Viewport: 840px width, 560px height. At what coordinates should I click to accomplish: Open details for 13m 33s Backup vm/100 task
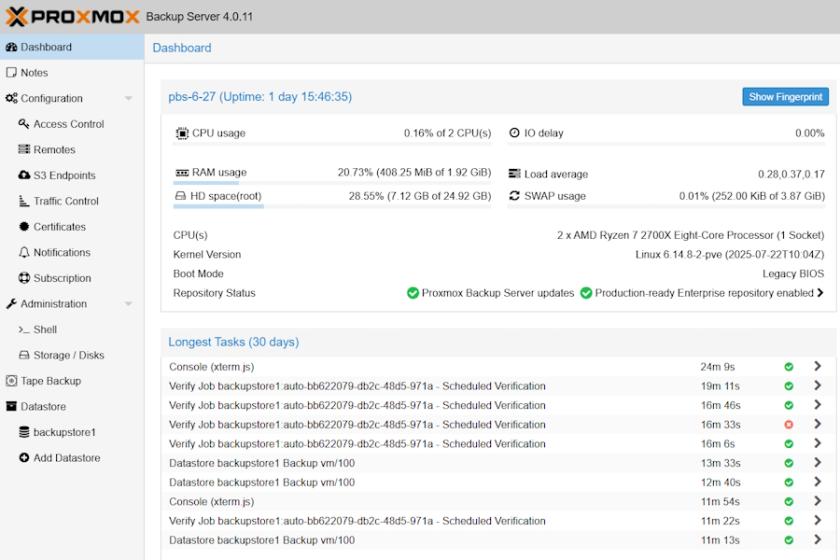pos(818,462)
